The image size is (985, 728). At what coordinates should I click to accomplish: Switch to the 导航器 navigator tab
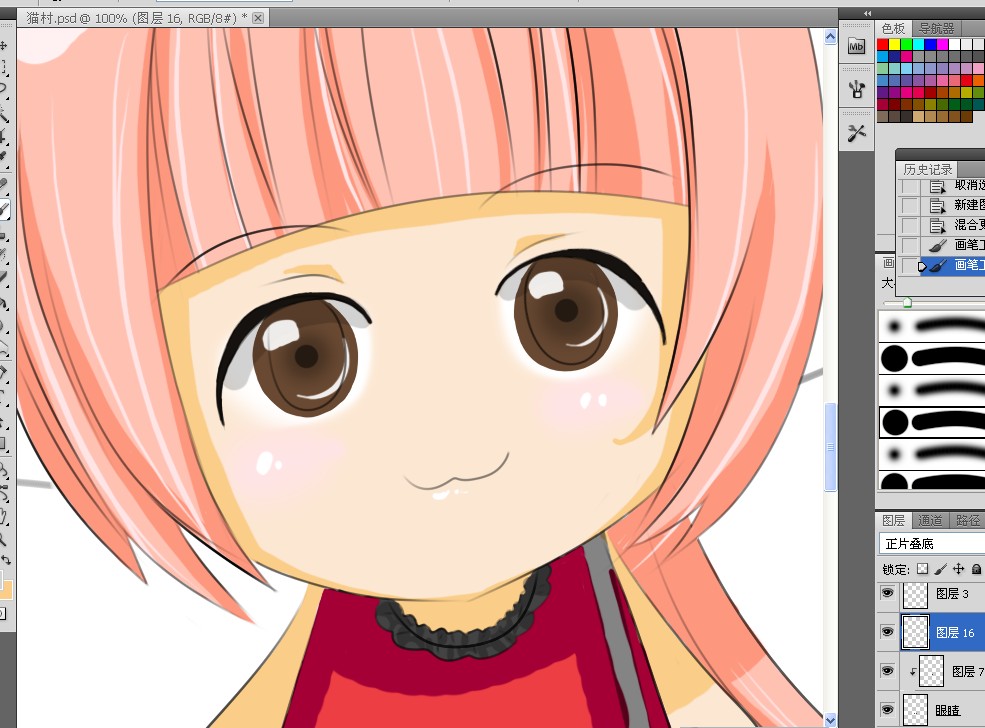[x=936, y=28]
